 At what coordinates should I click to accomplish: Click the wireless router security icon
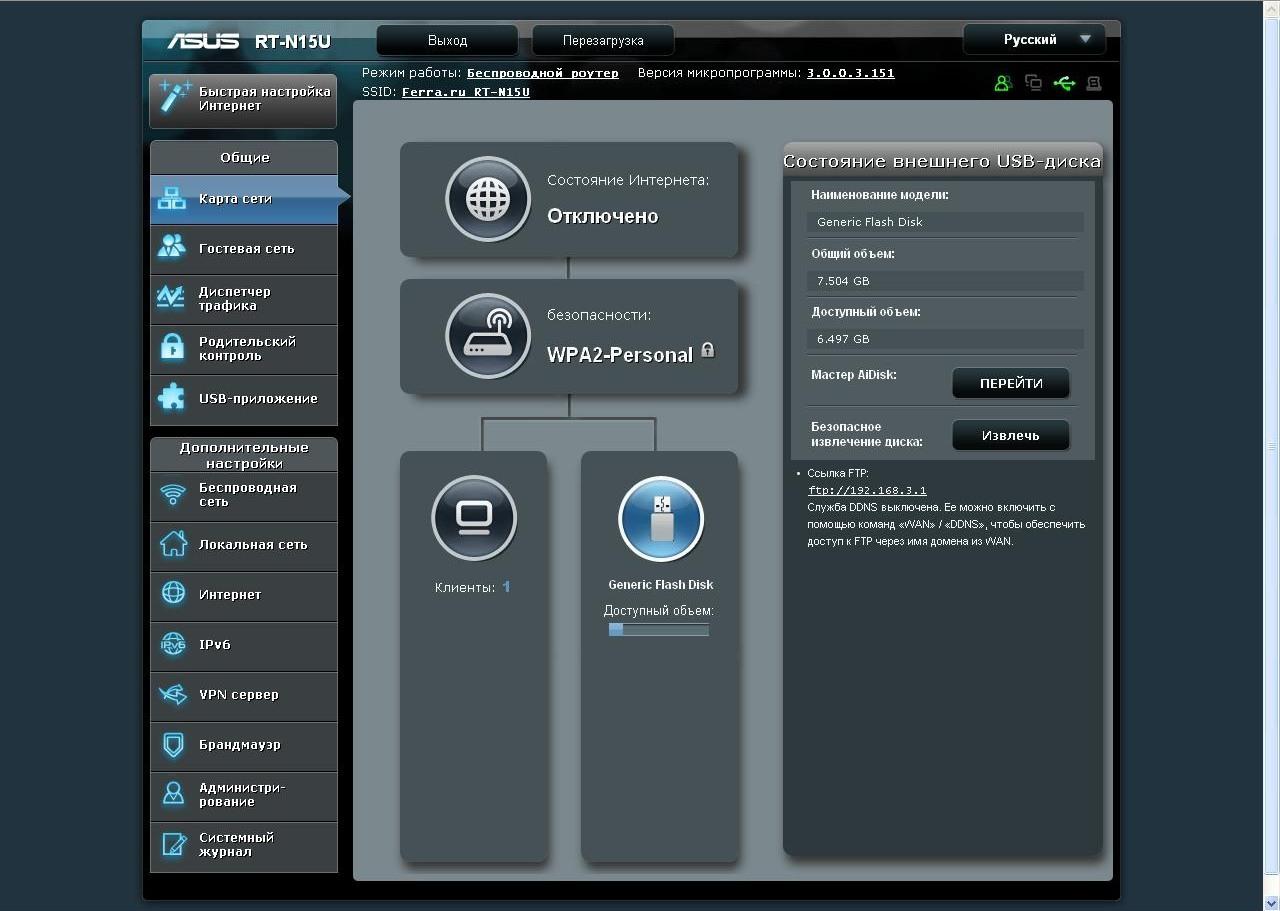[x=488, y=336]
